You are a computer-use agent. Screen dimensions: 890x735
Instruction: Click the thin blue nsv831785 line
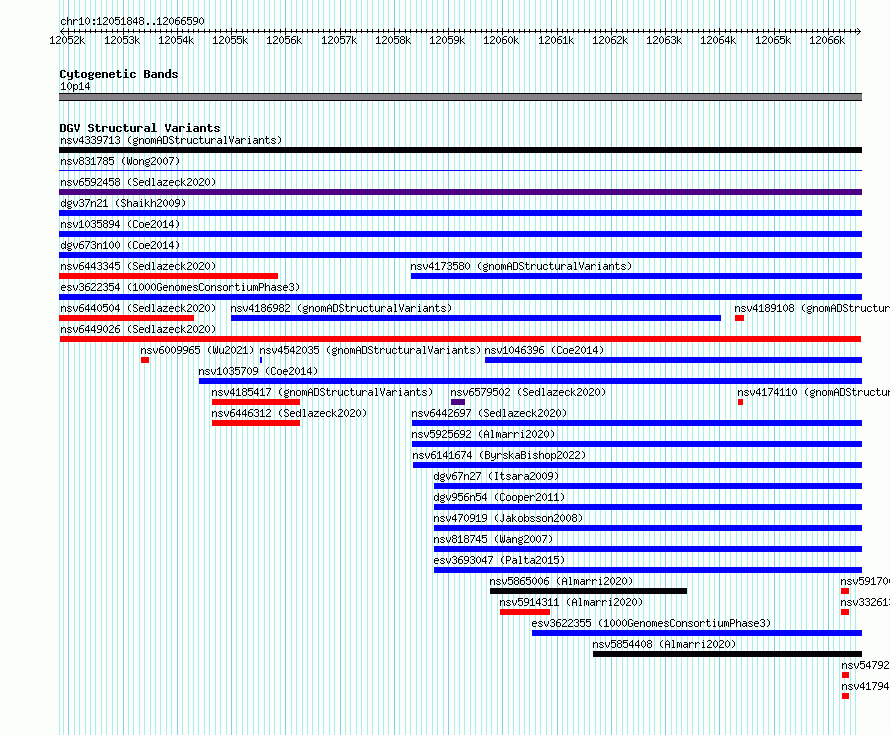pyautogui.click(x=460, y=171)
